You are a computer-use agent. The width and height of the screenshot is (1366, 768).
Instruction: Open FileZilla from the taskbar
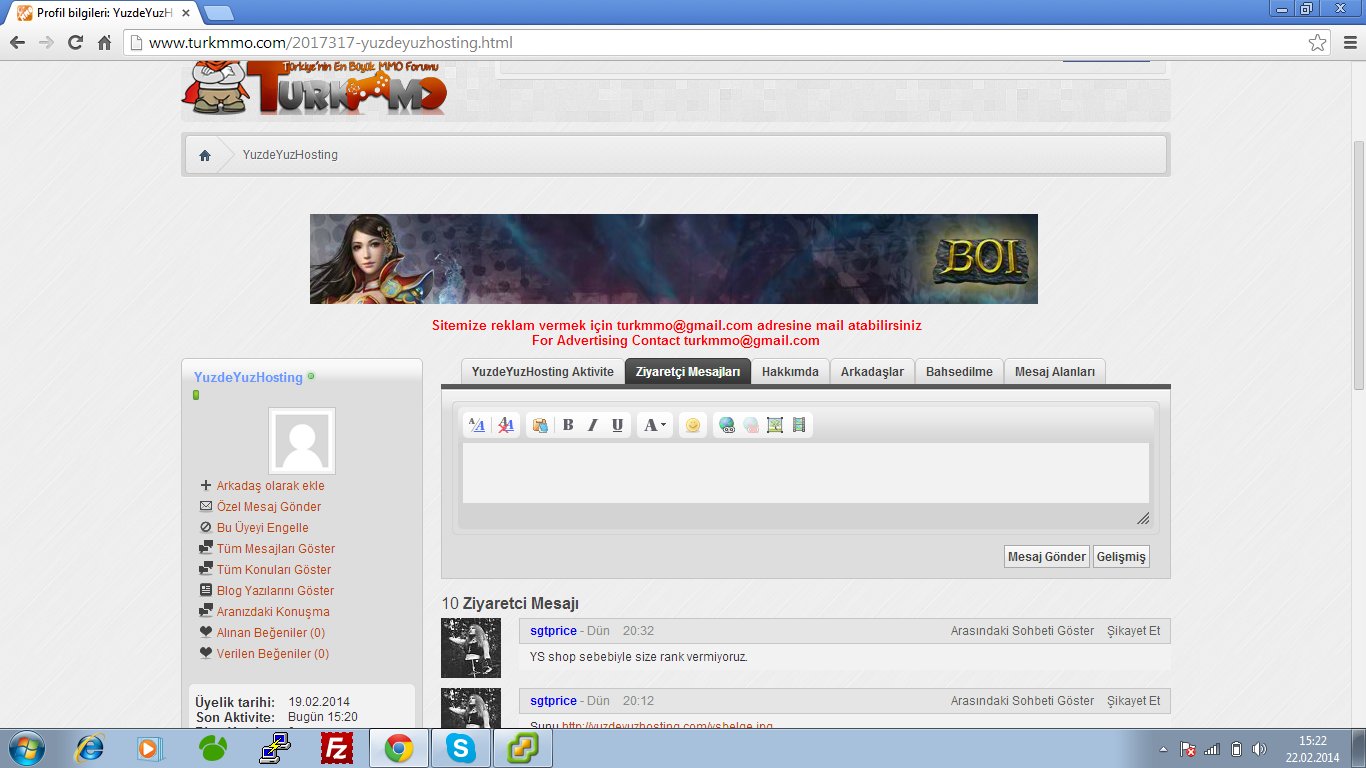click(337, 748)
